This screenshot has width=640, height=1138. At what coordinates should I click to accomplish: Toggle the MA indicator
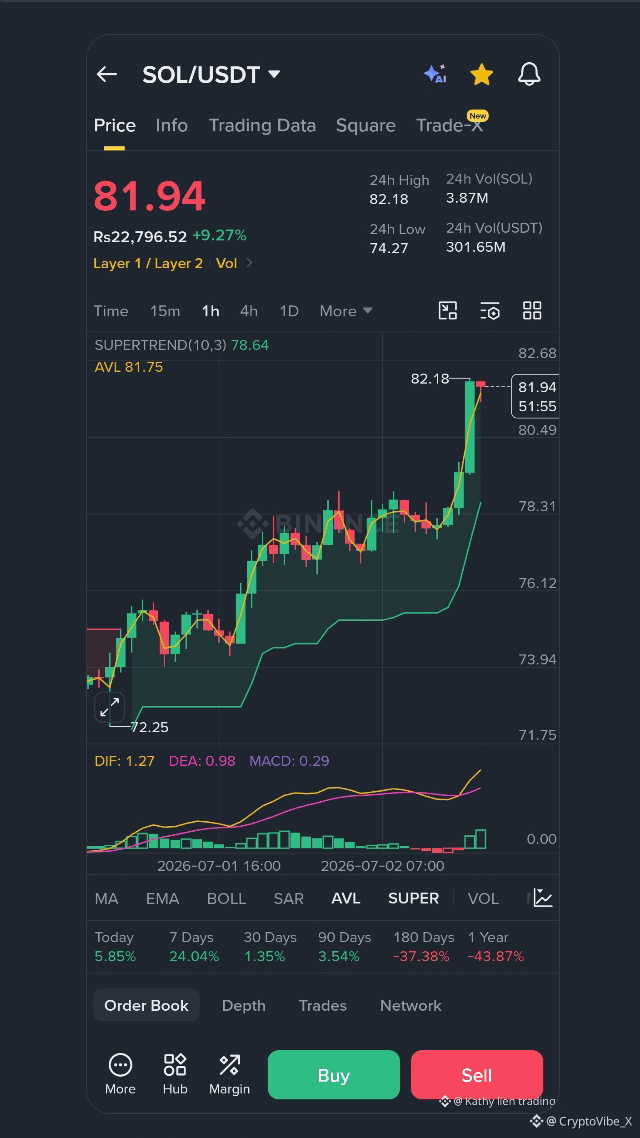pos(107,898)
